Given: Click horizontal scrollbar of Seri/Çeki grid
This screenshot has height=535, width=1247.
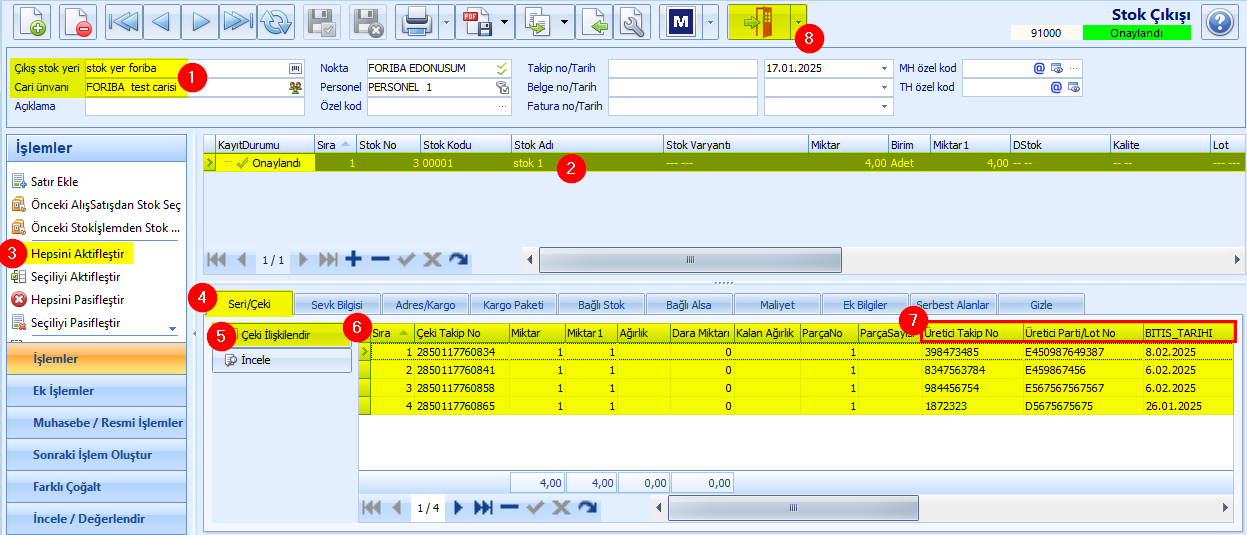Looking at the screenshot, I should 793,508.
